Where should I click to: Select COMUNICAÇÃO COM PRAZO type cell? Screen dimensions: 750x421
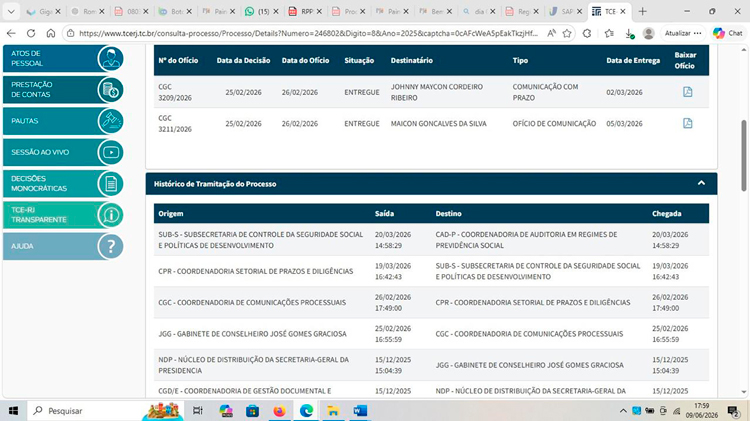click(x=545, y=92)
